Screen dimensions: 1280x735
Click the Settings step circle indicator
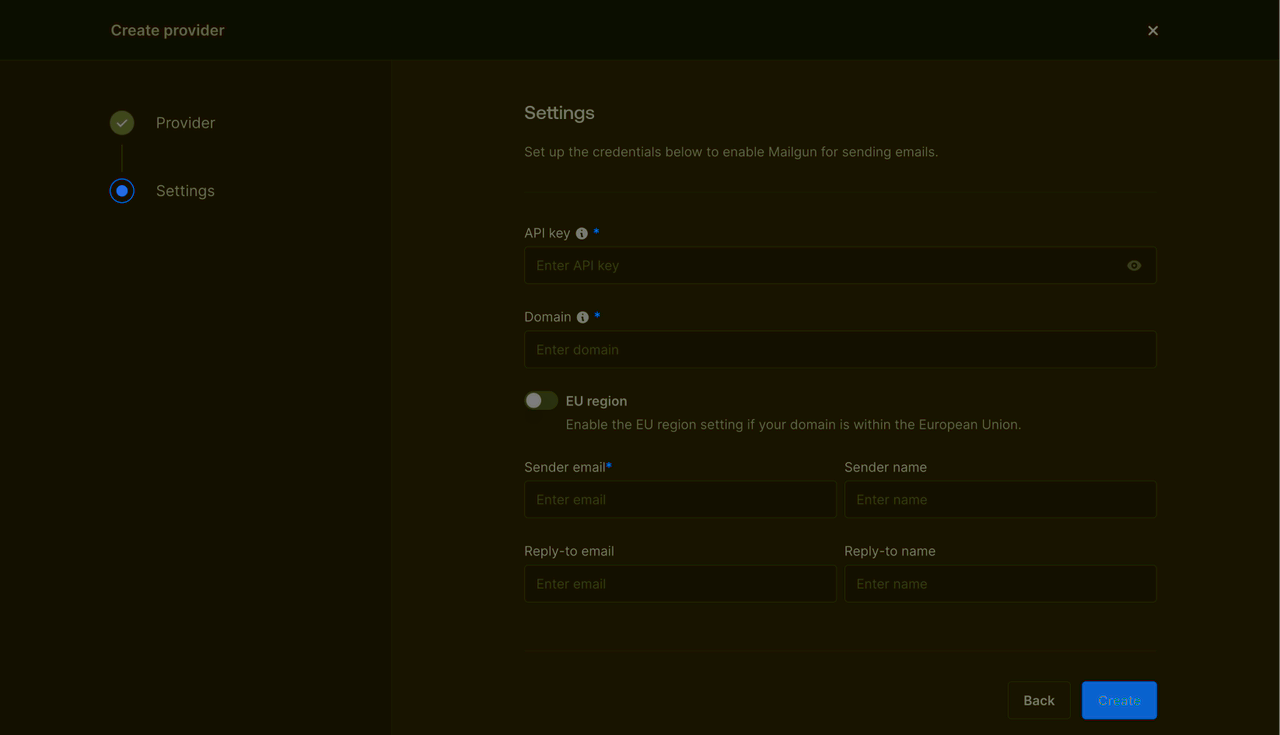click(x=122, y=191)
